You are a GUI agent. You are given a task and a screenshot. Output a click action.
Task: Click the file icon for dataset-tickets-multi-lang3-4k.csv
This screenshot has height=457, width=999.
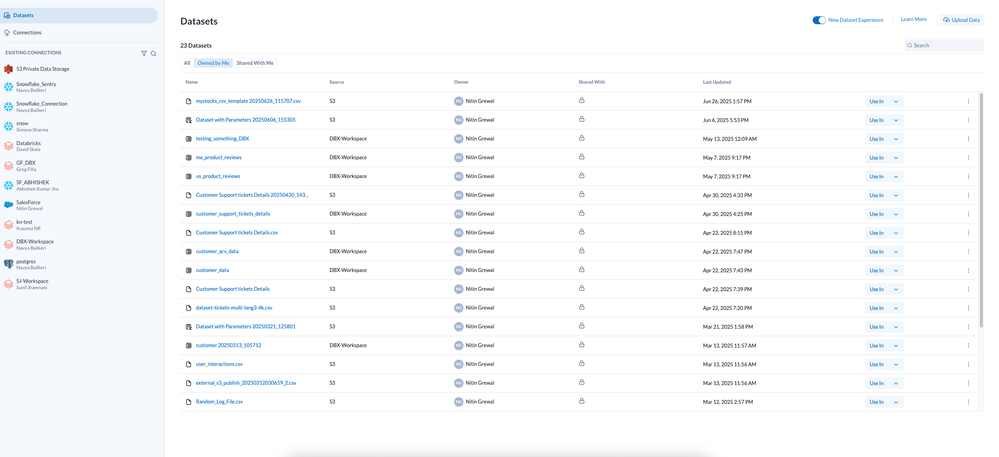[189, 308]
